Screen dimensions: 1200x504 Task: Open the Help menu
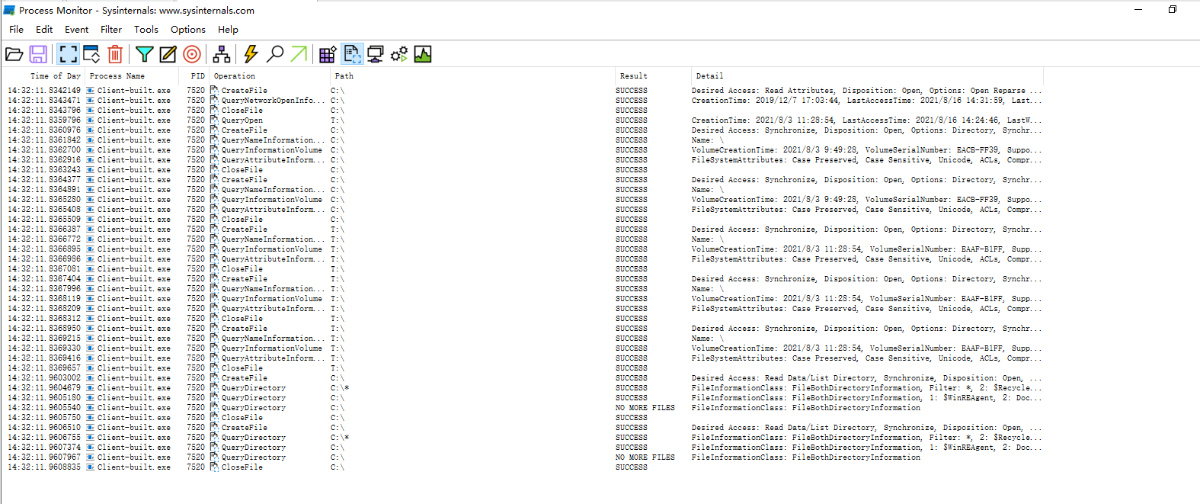228,30
